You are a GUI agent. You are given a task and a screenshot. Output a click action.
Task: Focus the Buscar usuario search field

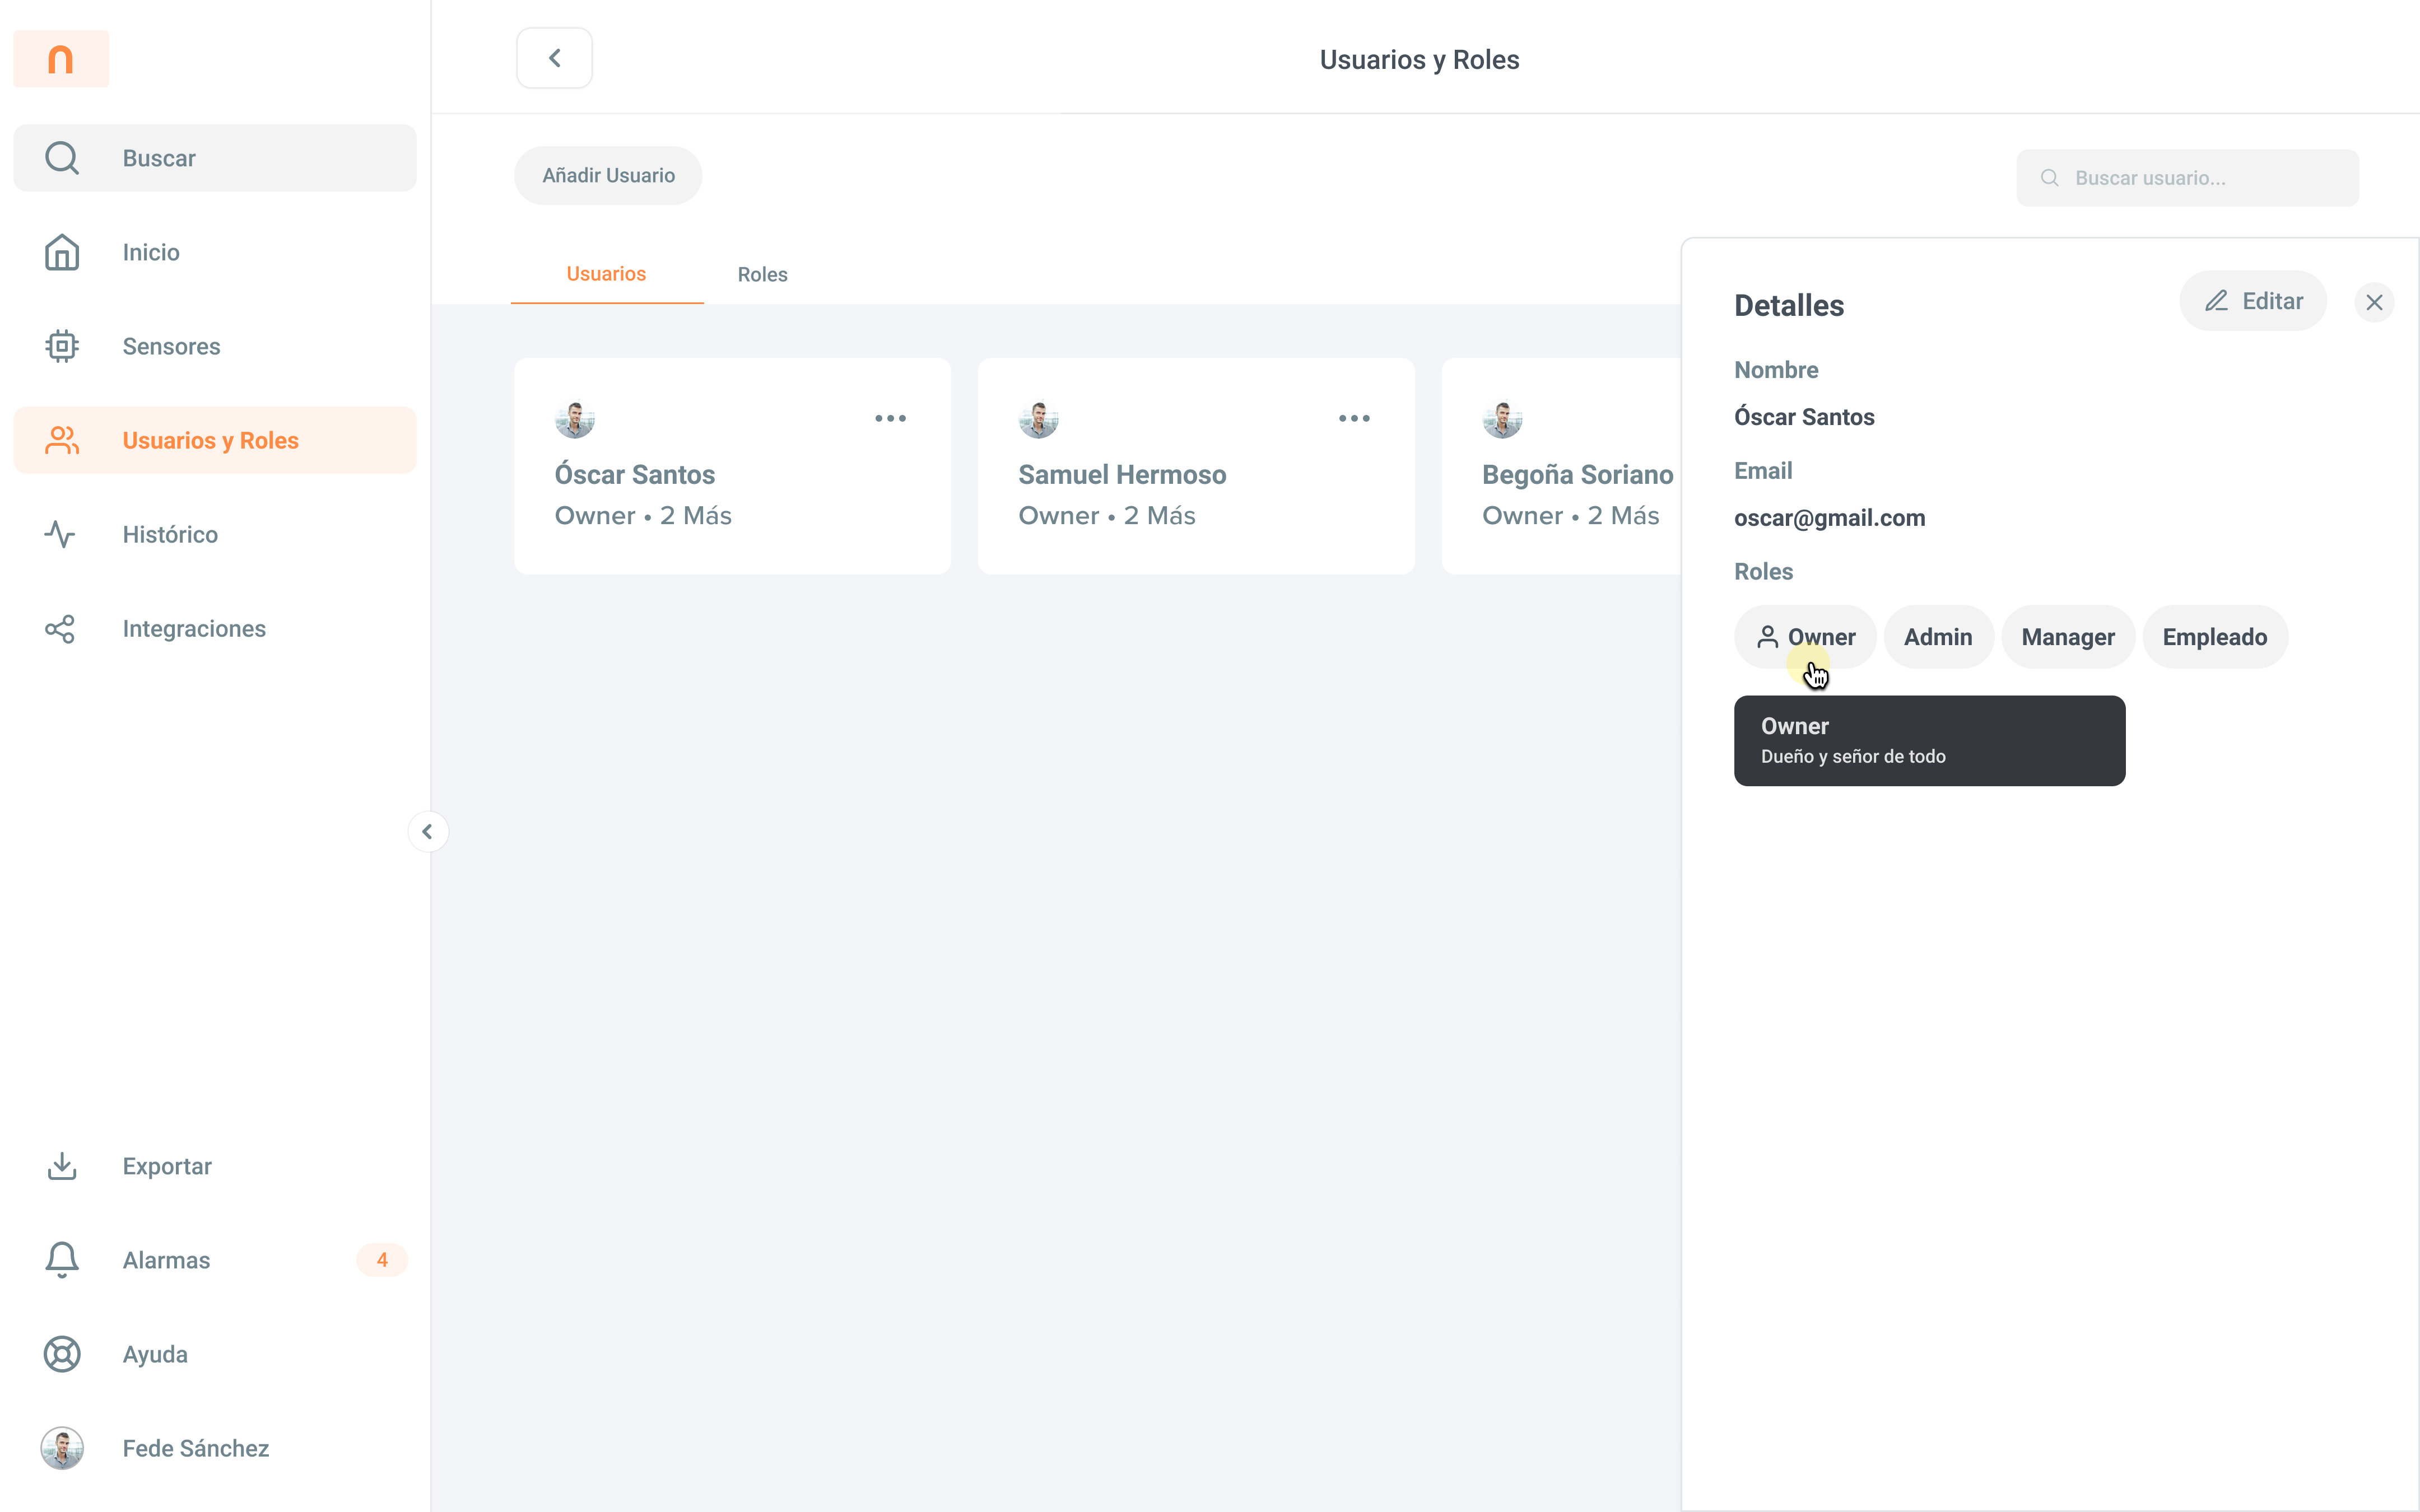coord(2200,178)
